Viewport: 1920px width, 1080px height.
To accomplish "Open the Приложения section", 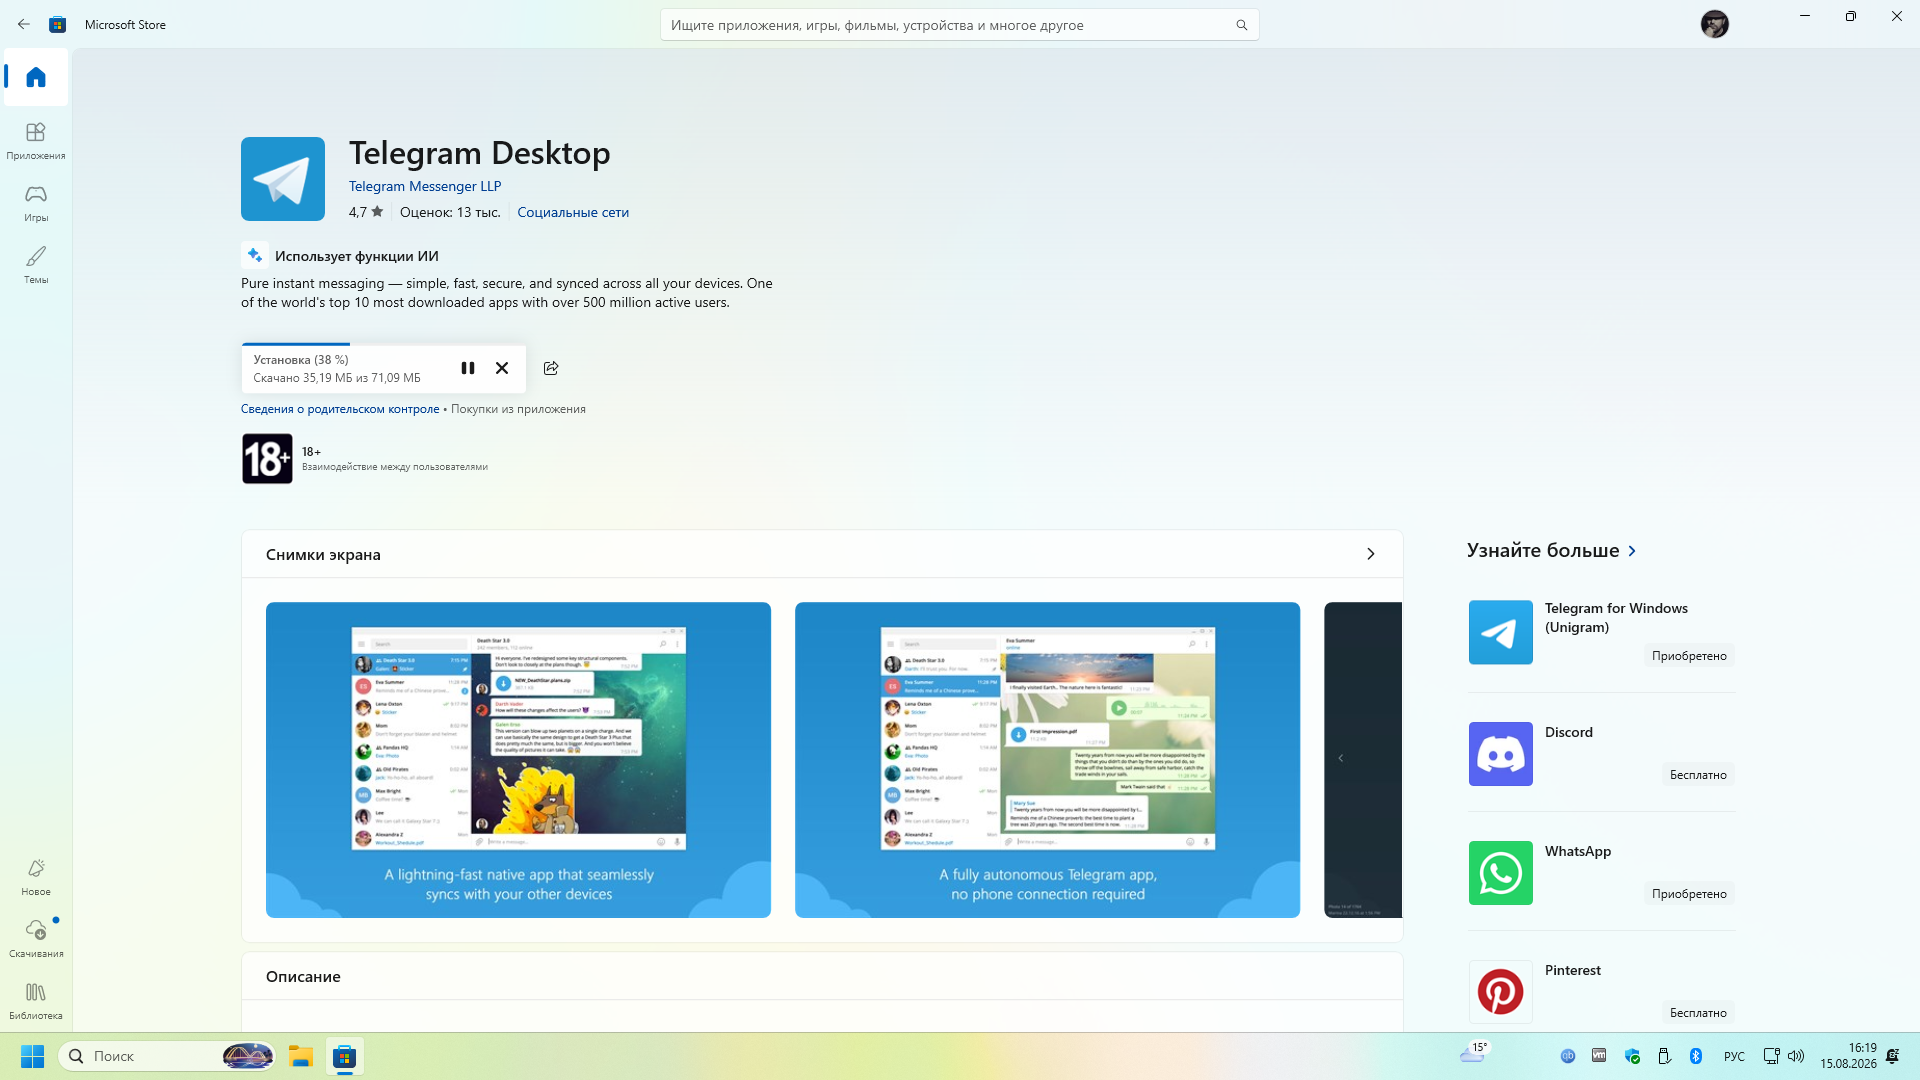I will 36,141.
